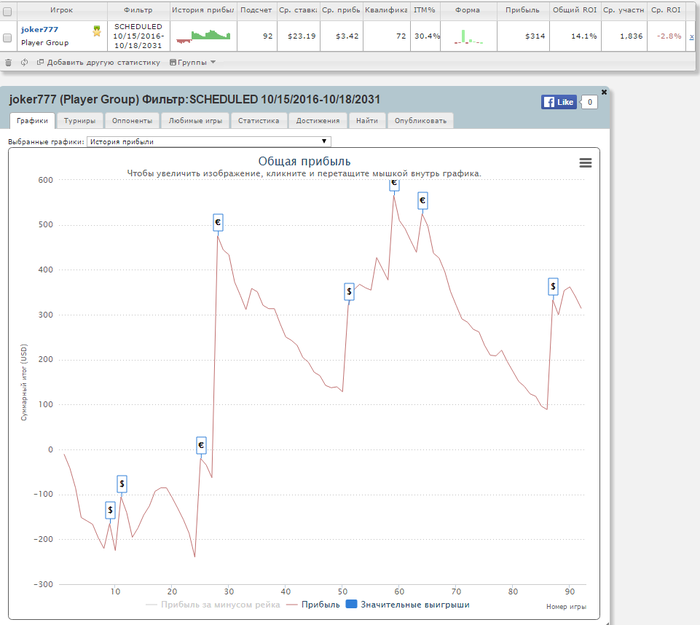This screenshot has height=625, width=700.
Task: Sort by the ITM% column header
Action: tap(425, 10)
